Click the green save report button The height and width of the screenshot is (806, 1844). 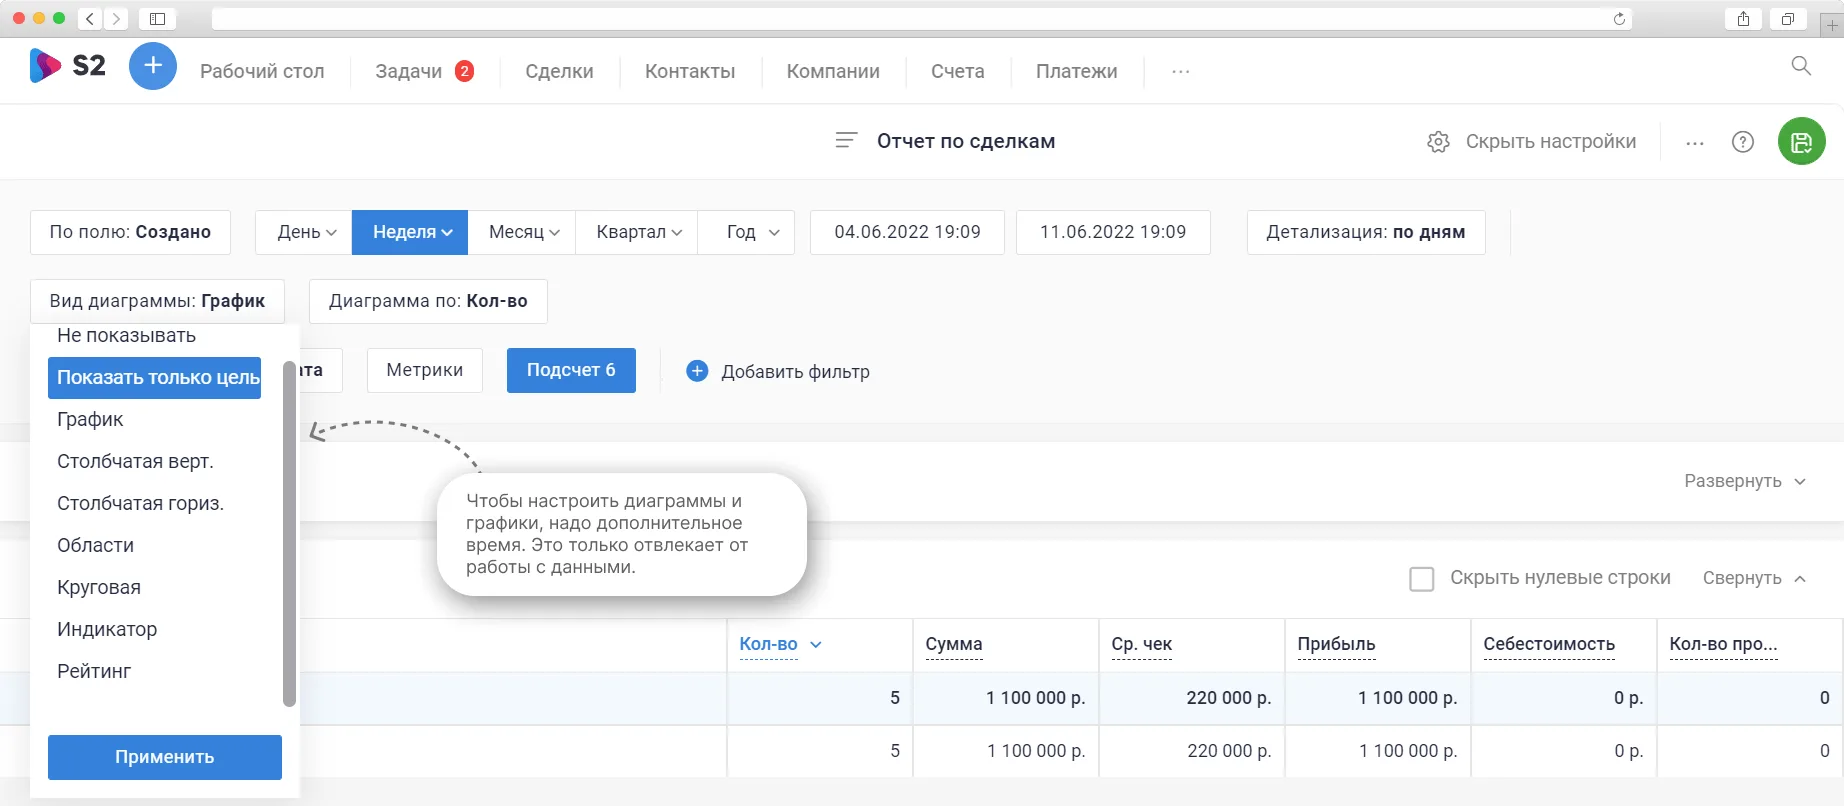pos(1802,142)
